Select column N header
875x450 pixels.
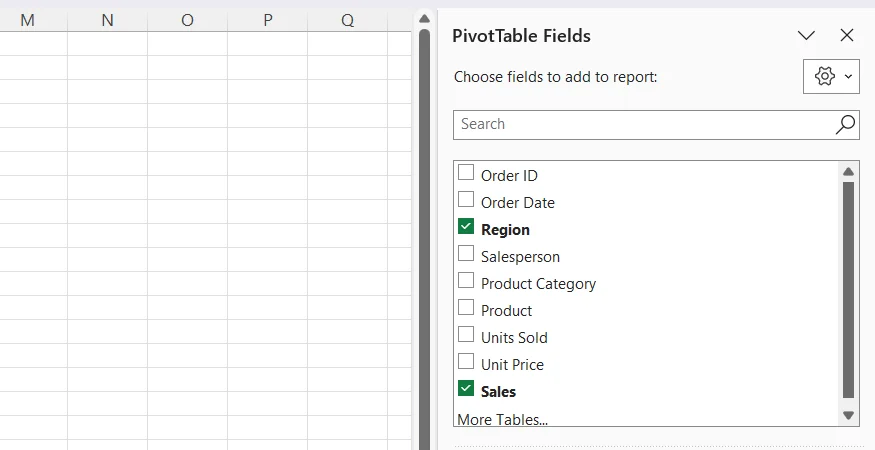[x=107, y=21]
